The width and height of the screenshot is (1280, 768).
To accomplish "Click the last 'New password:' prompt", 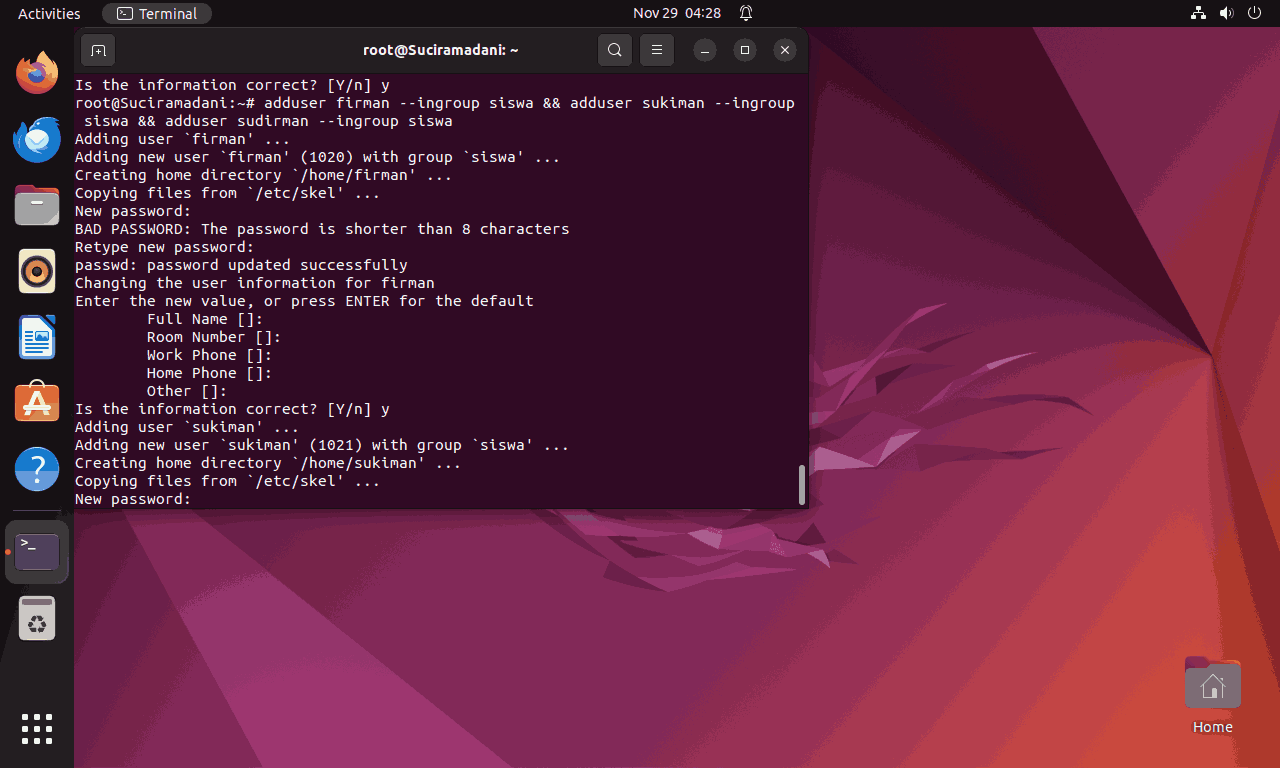I will click(x=133, y=499).
